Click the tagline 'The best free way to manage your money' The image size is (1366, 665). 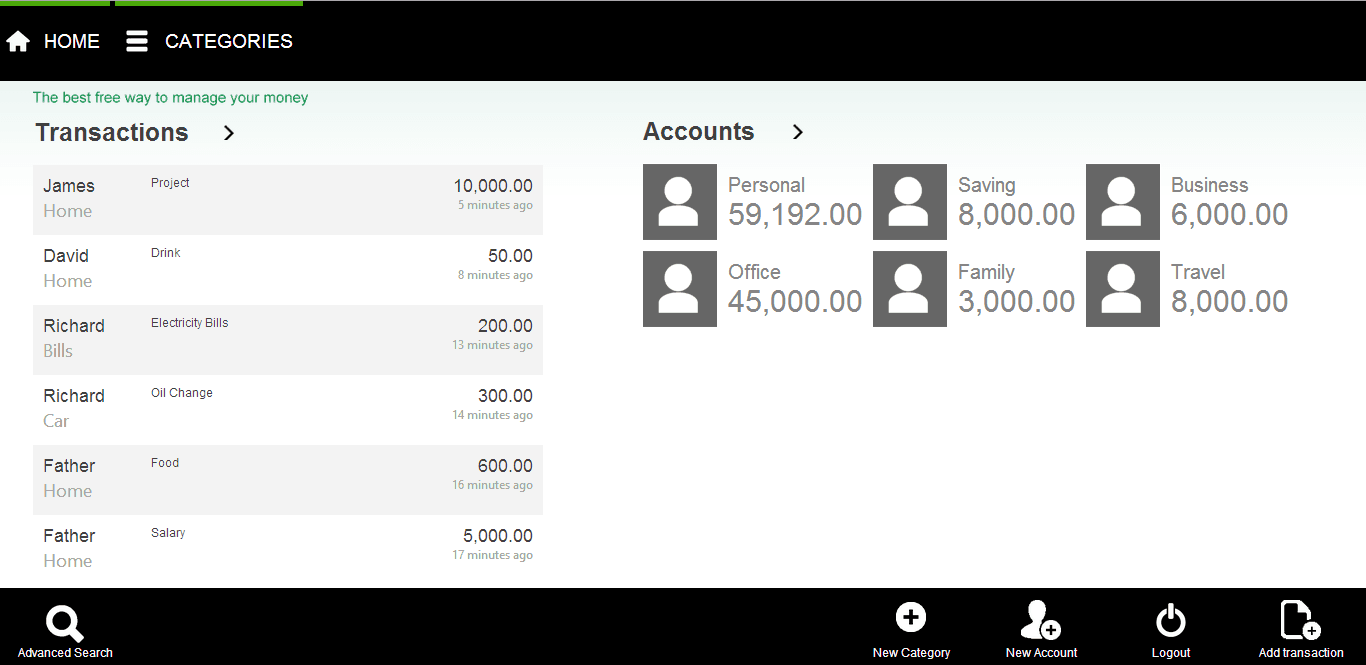coord(170,98)
